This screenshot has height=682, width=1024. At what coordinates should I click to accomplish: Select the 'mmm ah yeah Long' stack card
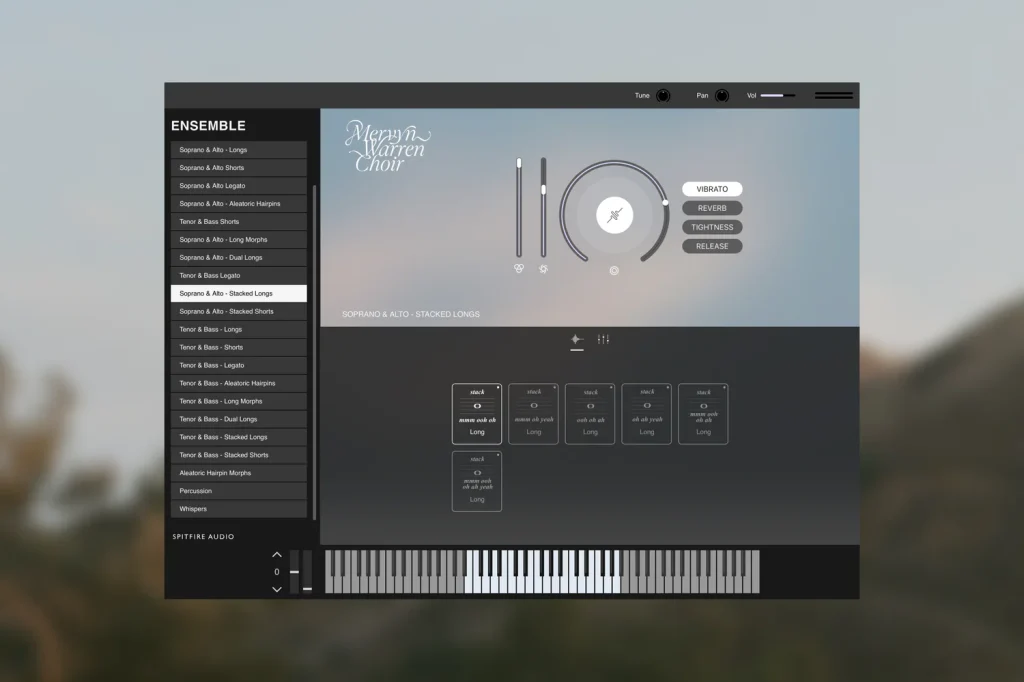coord(533,413)
